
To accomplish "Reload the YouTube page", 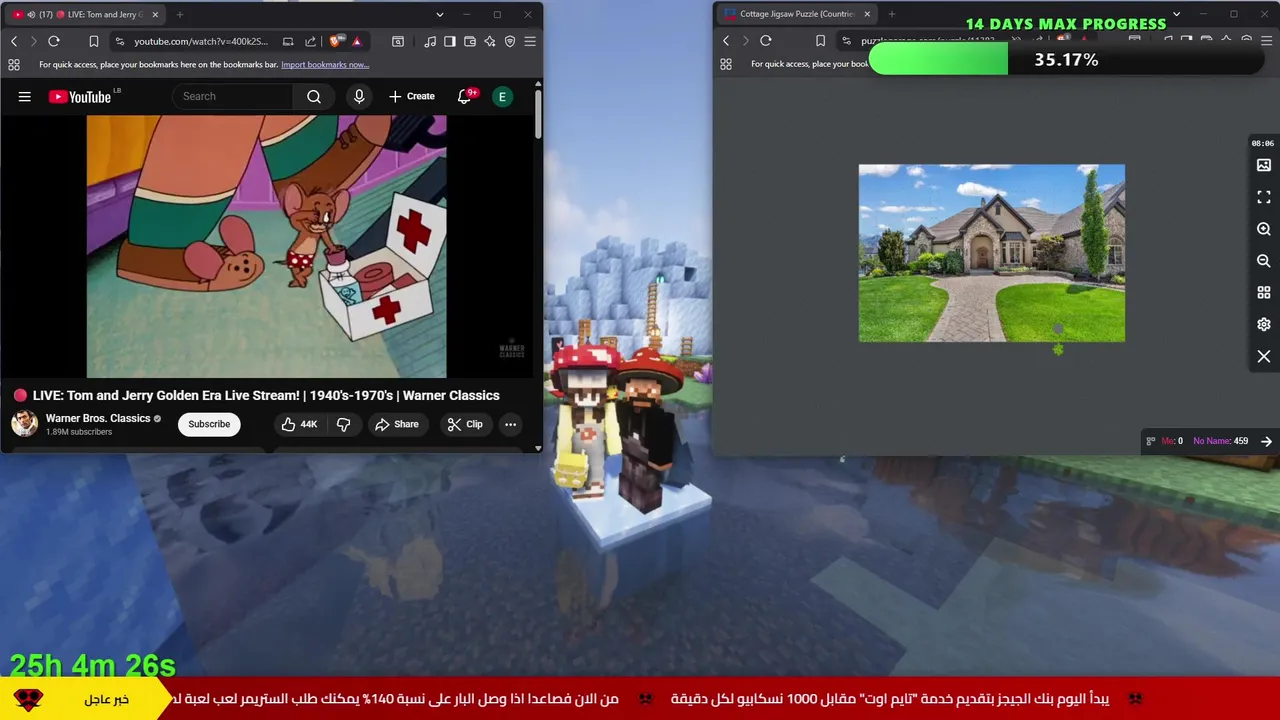I will click(x=54, y=41).
